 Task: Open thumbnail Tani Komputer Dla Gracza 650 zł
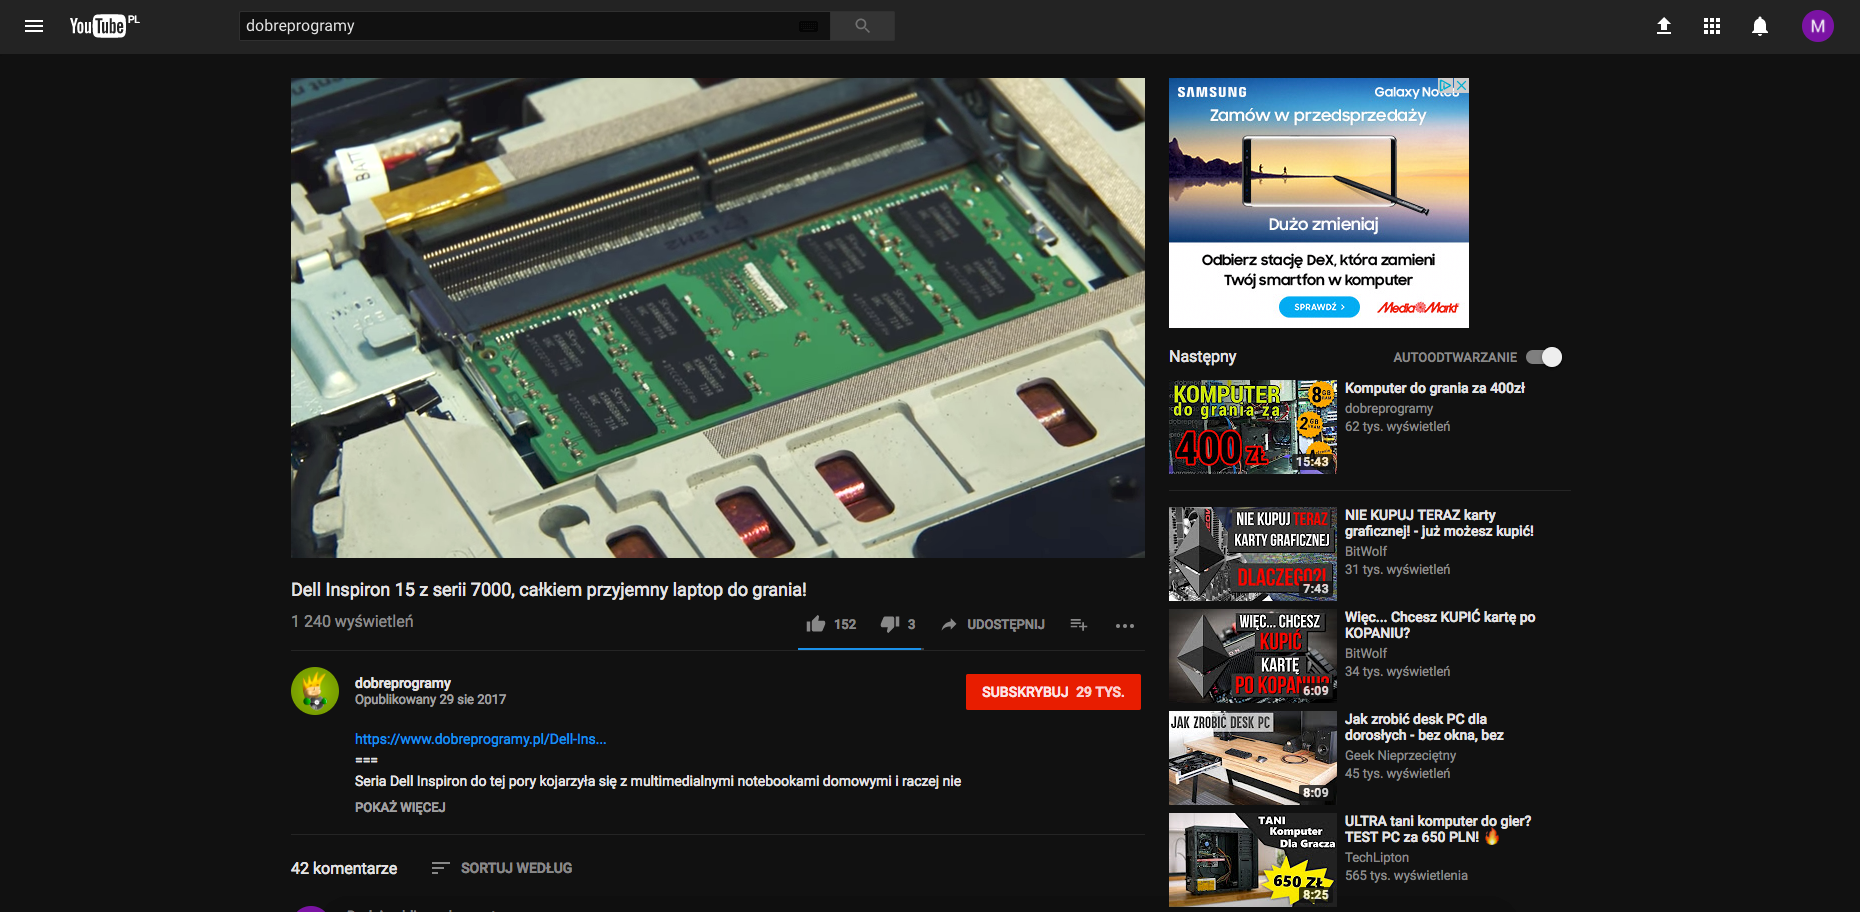1253,860
